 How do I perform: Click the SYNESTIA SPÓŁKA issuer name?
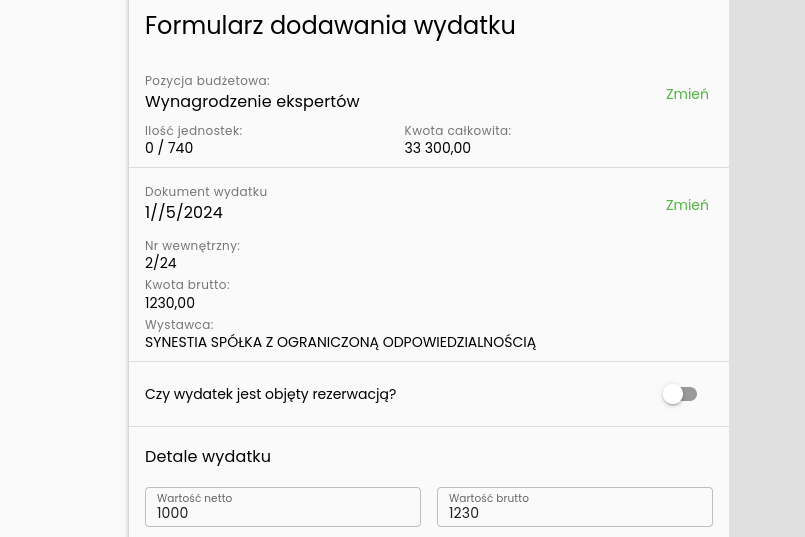(340, 342)
